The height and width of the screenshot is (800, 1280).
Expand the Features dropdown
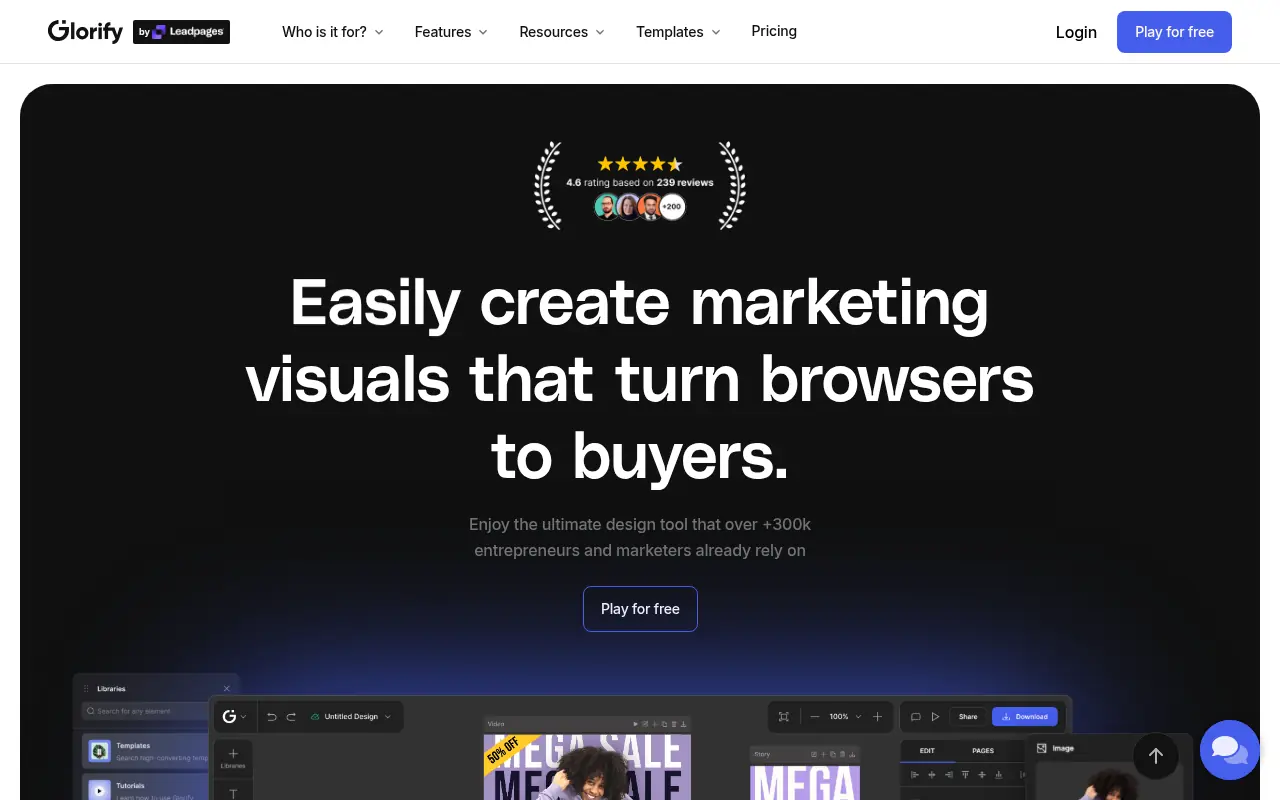[451, 32]
